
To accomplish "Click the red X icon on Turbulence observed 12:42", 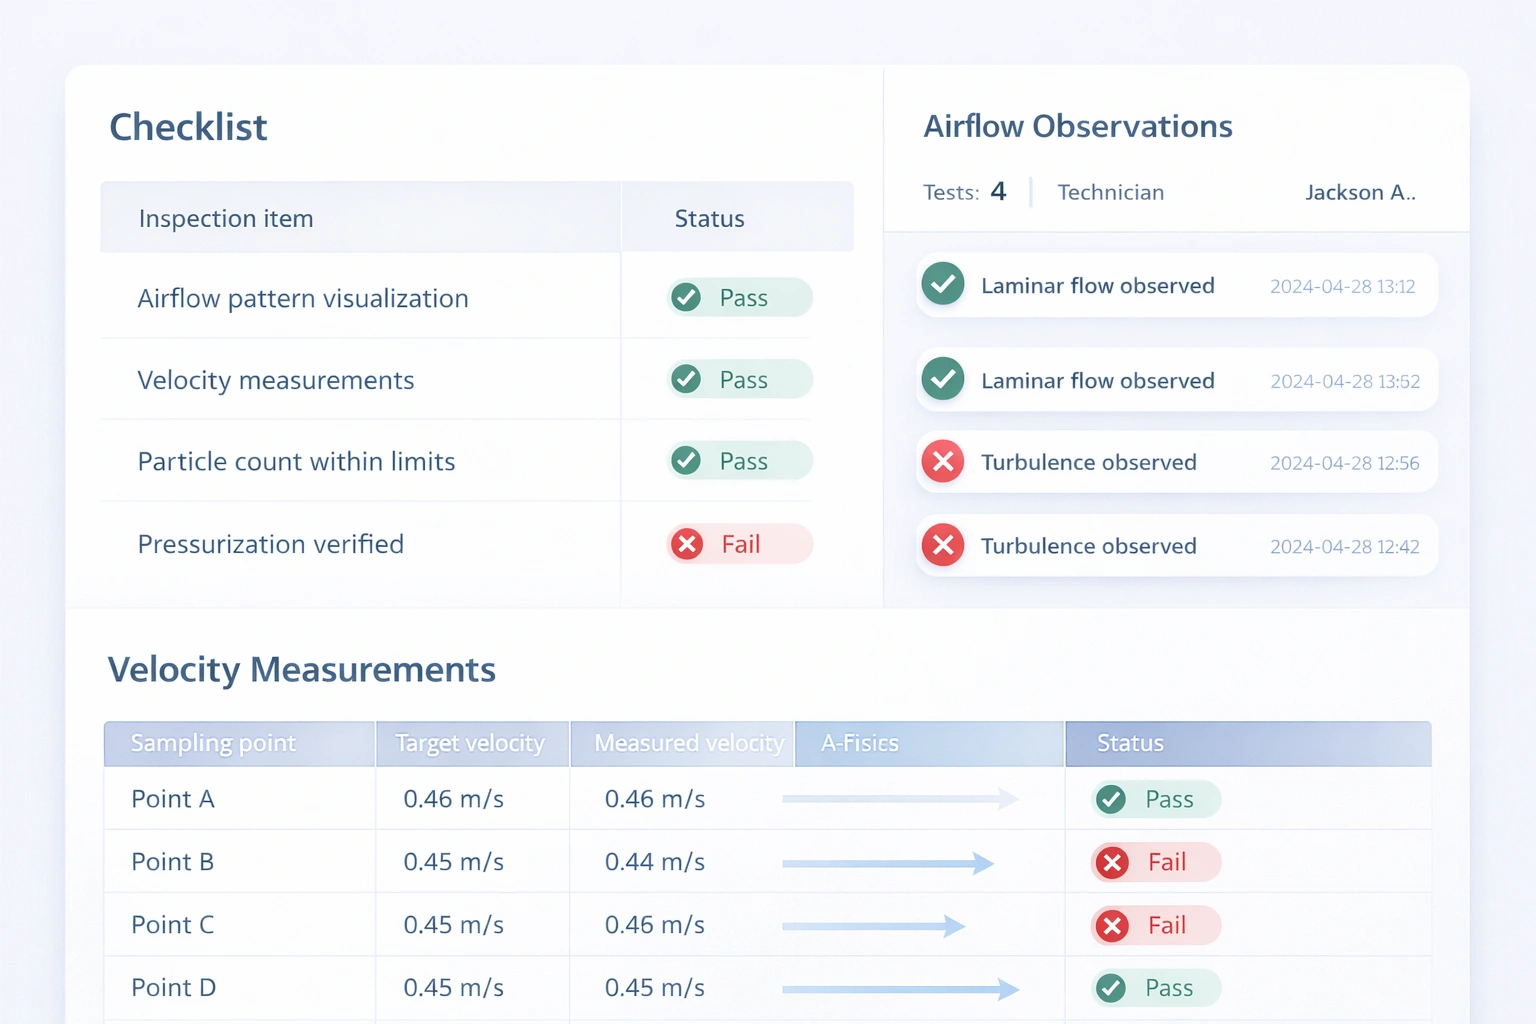I will [941, 545].
